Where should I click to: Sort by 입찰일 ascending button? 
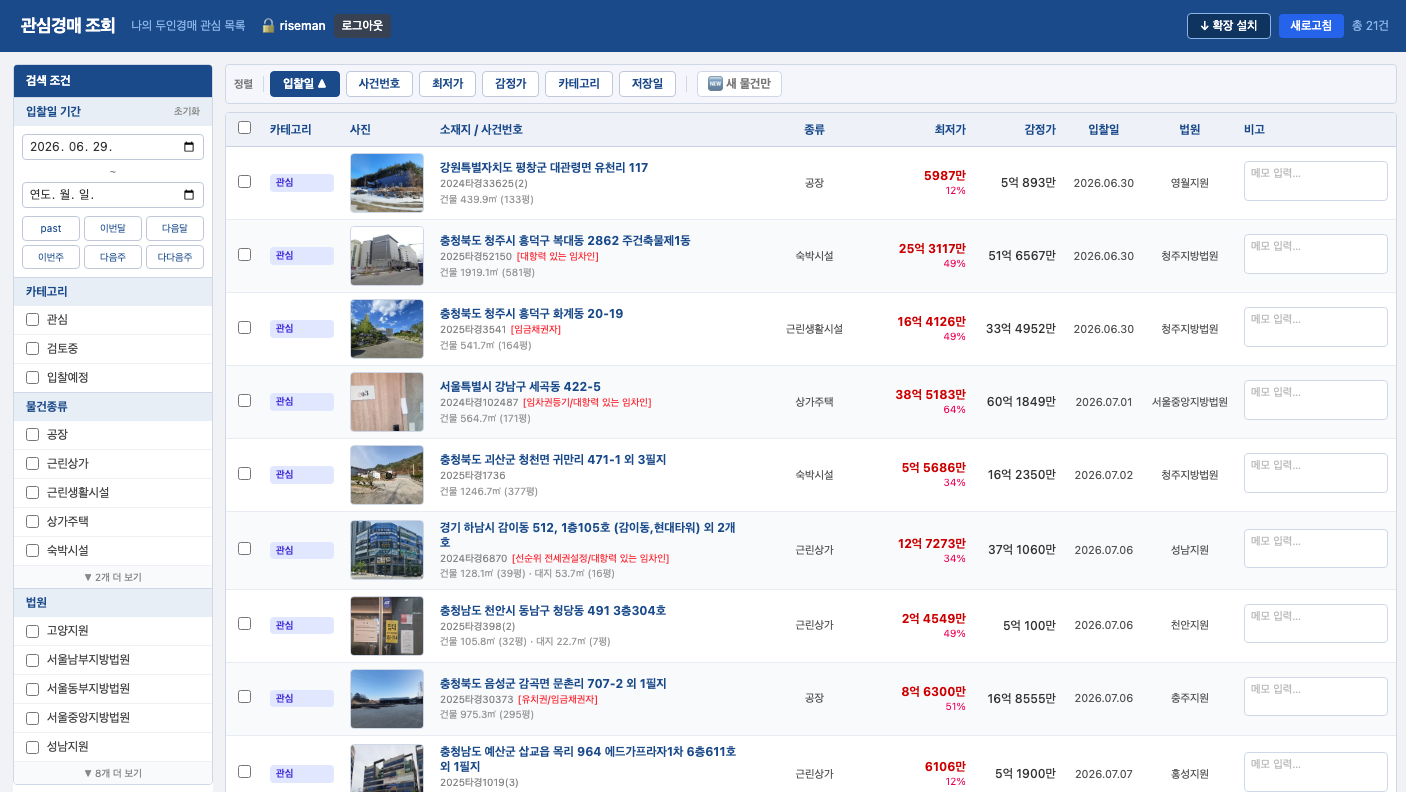pyautogui.click(x=305, y=84)
